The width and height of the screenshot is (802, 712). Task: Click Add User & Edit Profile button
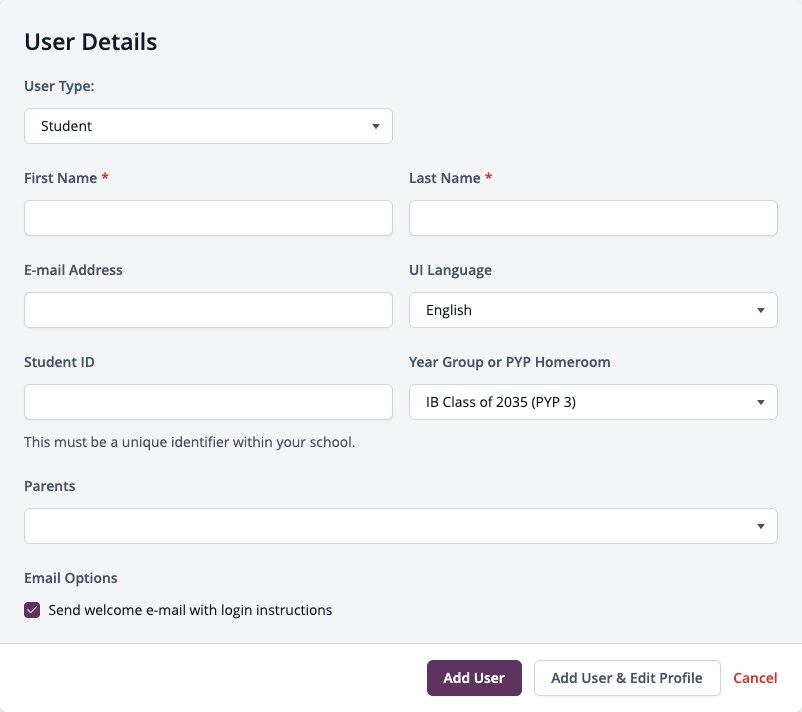[x=627, y=678]
